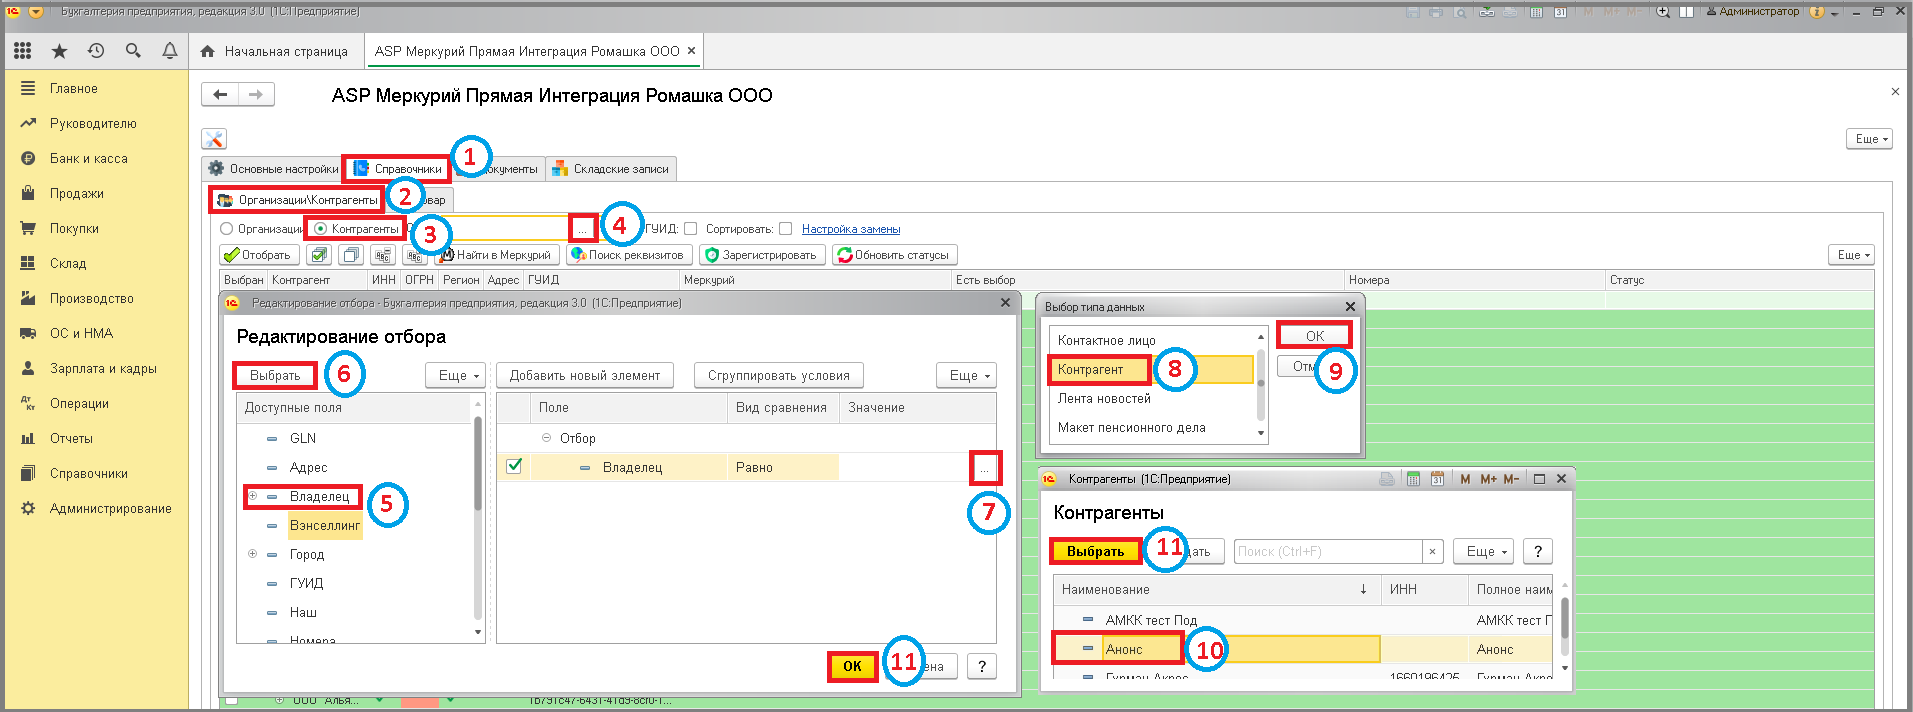Click the info icon next to Администратор
1913x712 pixels.
click(x=1818, y=12)
